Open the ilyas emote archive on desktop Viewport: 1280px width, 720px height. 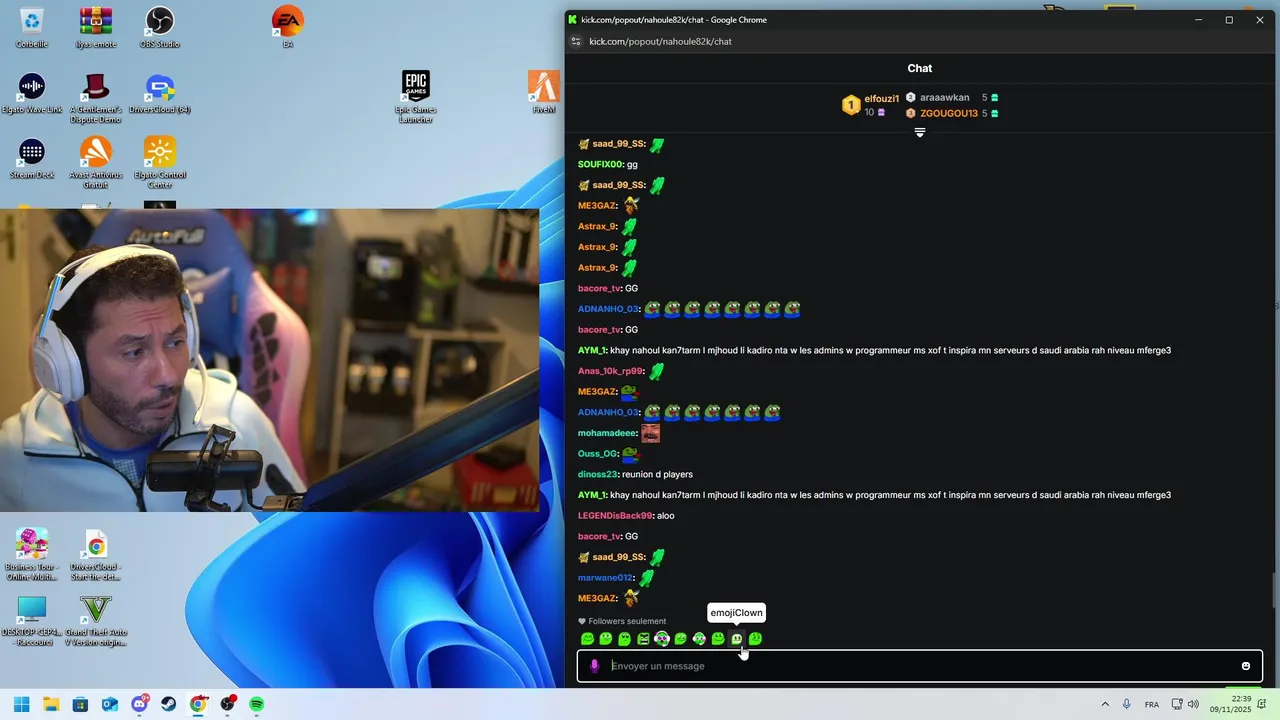point(96,28)
